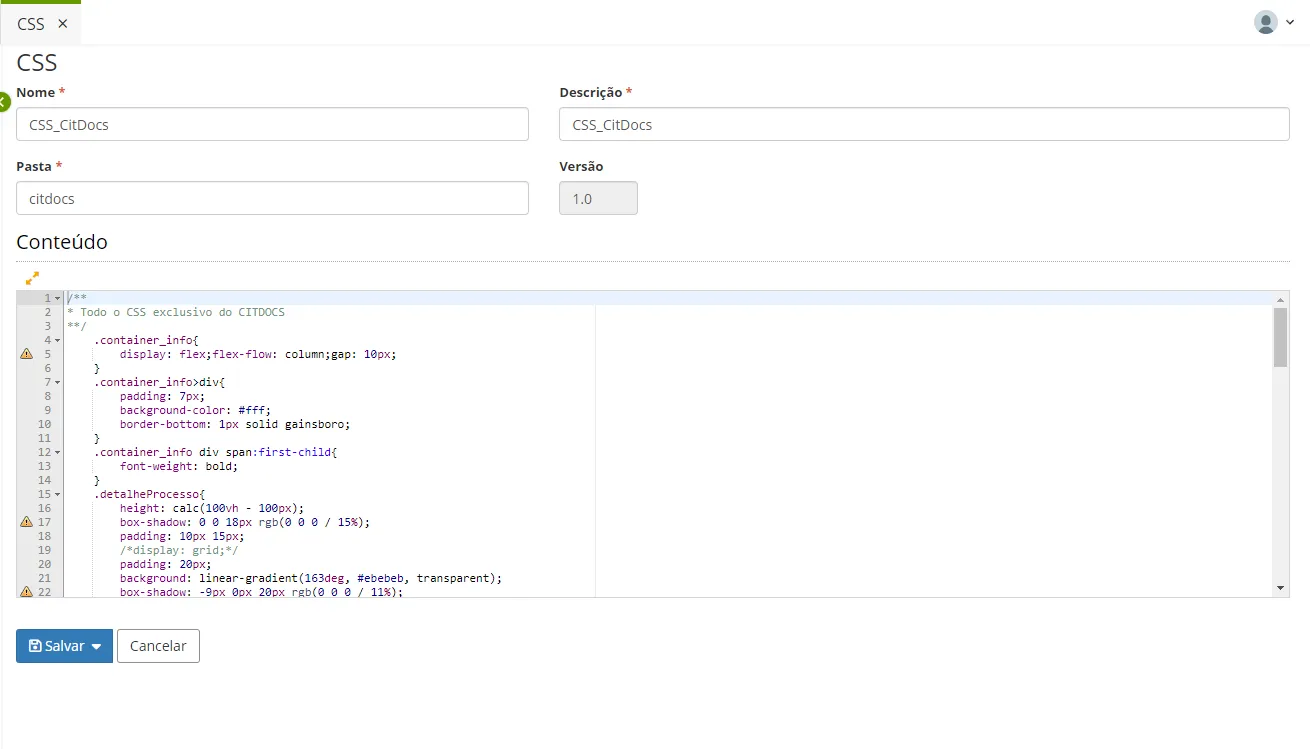Switch to the CSS tab
The width and height of the screenshot is (1310, 749).
point(31,24)
